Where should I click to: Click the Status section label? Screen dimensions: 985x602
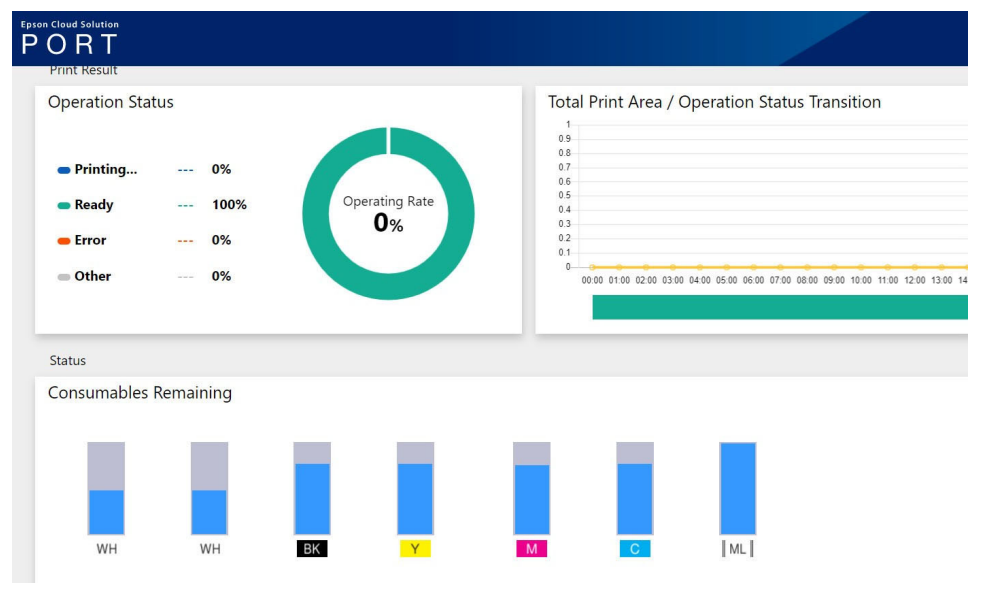coord(68,361)
